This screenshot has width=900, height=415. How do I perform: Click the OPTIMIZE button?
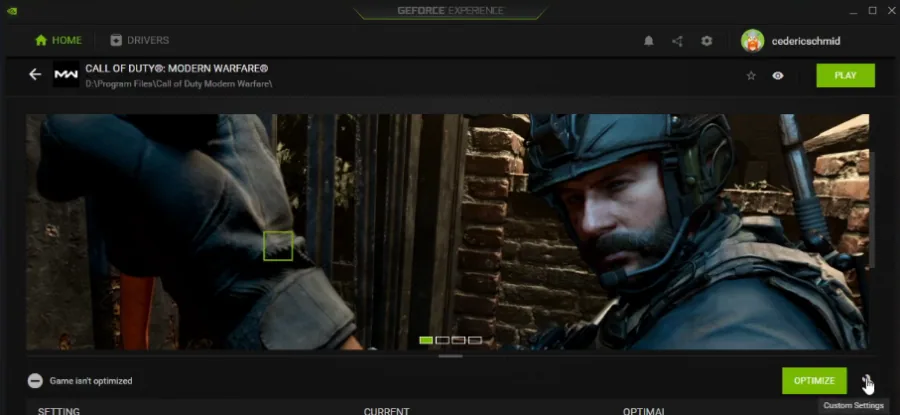coord(814,381)
